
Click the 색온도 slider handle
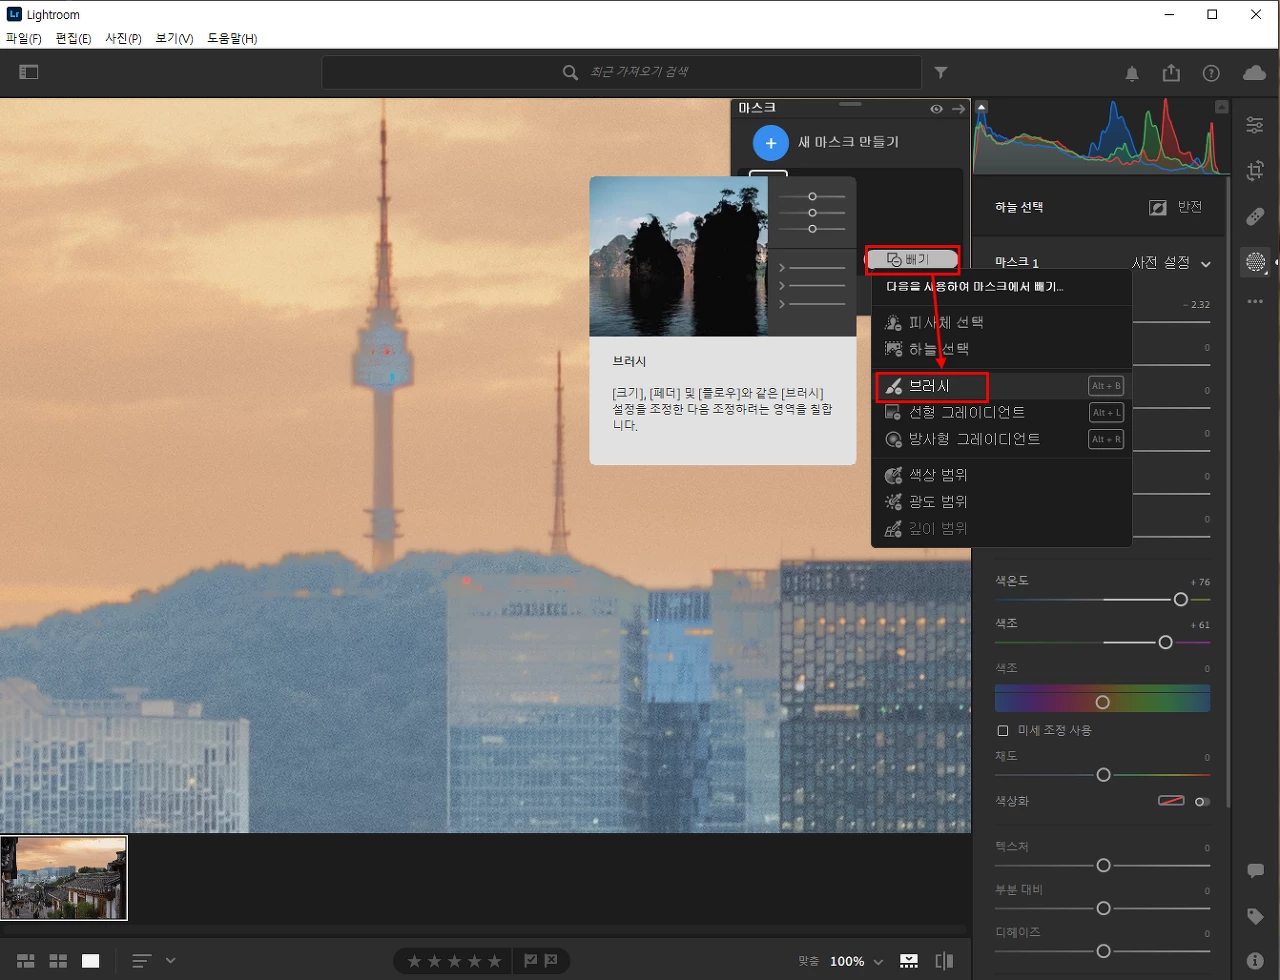coord(1181,599)
